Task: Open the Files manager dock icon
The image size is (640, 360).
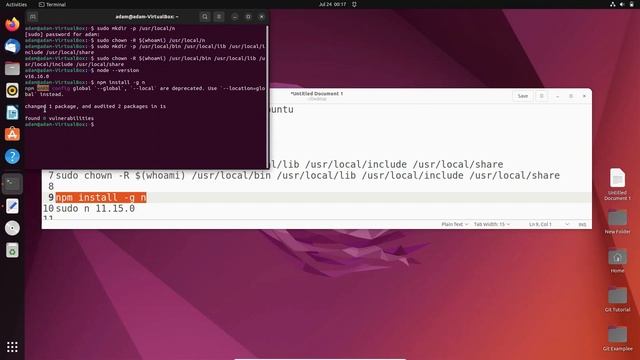Action: click(x=12, y=68)
